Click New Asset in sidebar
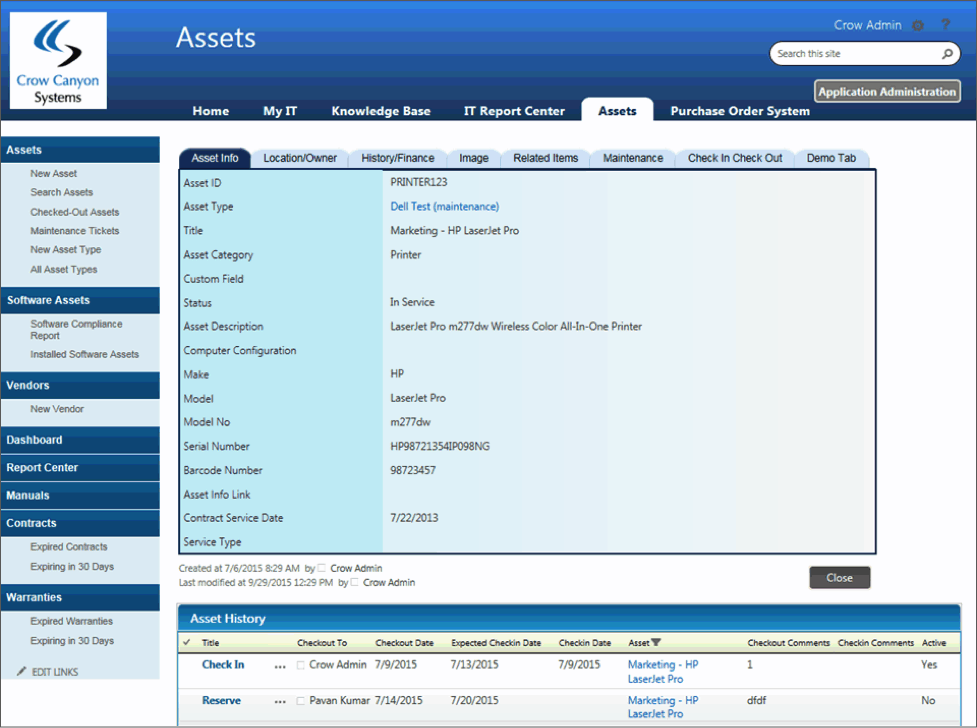Screen dimensions: 977x728 (x=54, y=173)
